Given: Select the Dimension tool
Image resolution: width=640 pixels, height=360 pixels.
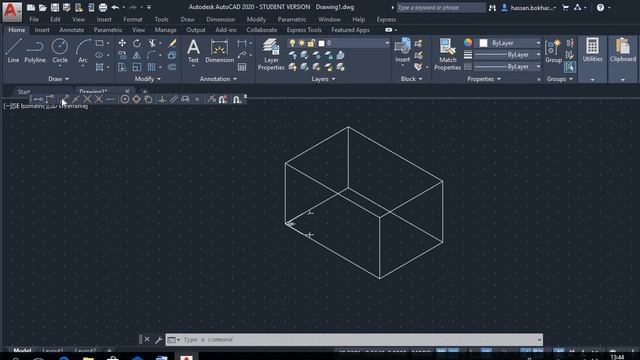Looking at the screenshot, I should (219, 51).
